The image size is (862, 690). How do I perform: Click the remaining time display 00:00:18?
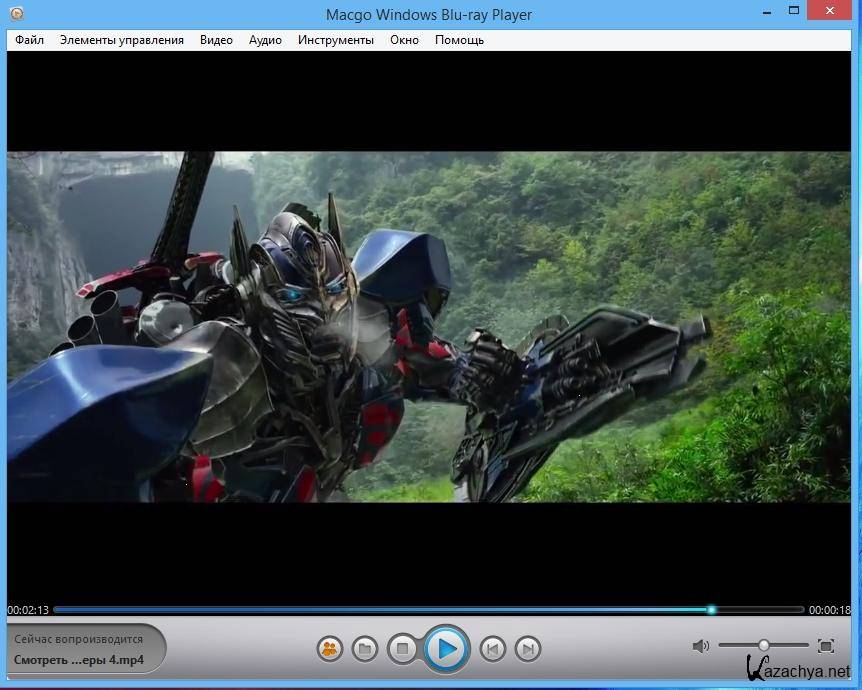pyautogui.click(x=829, y=610)
